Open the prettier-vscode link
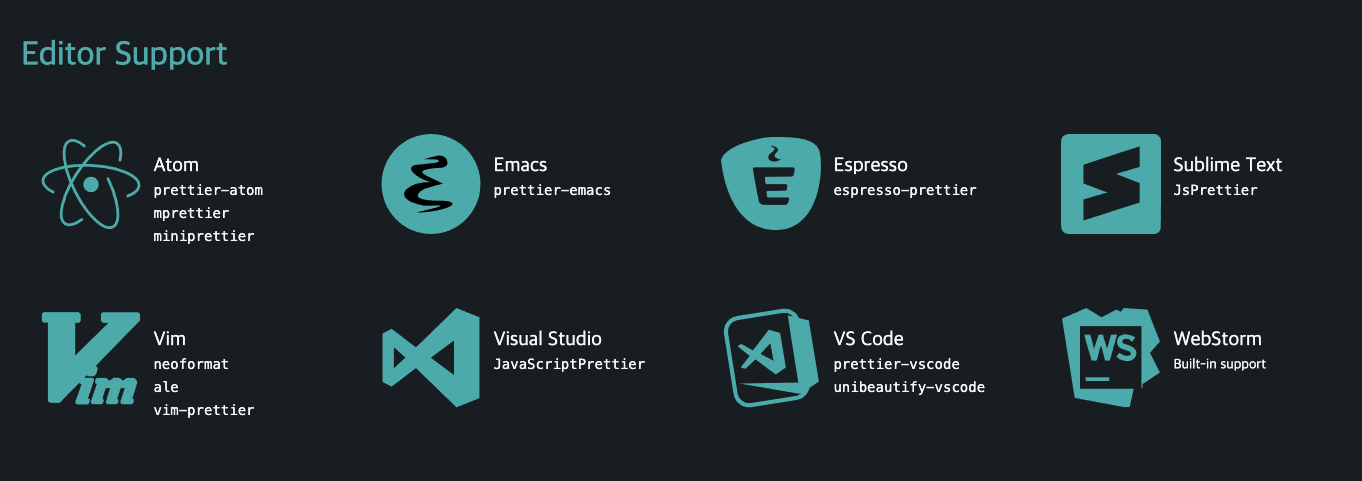The height and width of the screenshot is (481, 1362). point(896,364)
